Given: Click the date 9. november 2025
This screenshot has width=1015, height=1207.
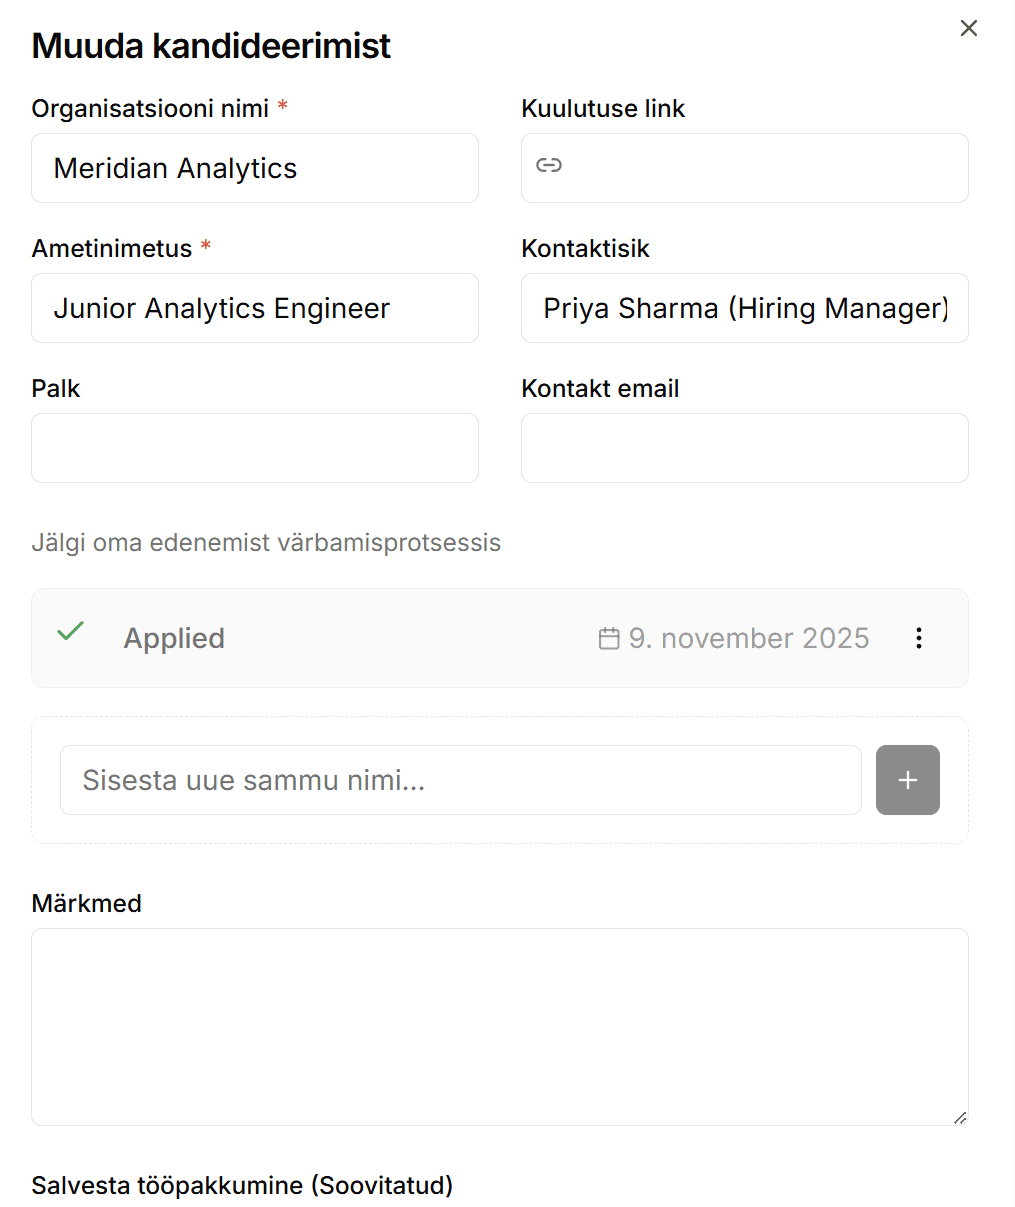Looking at the screenshot, I should point(748,638).
